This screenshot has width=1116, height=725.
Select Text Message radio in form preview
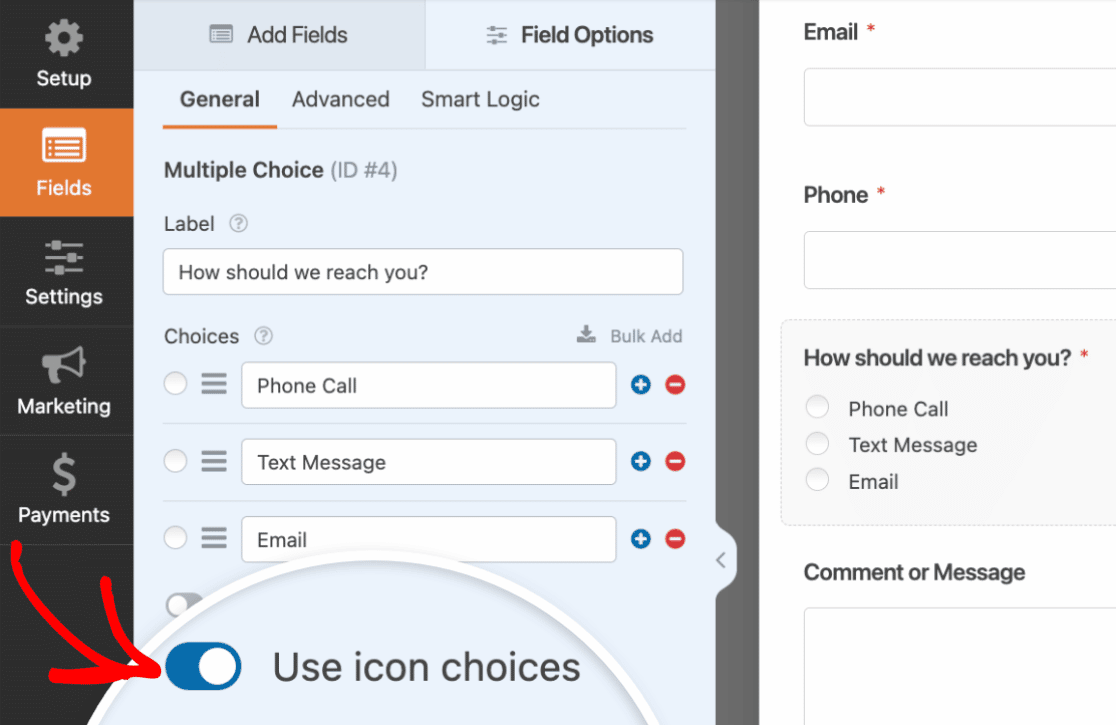818,444
